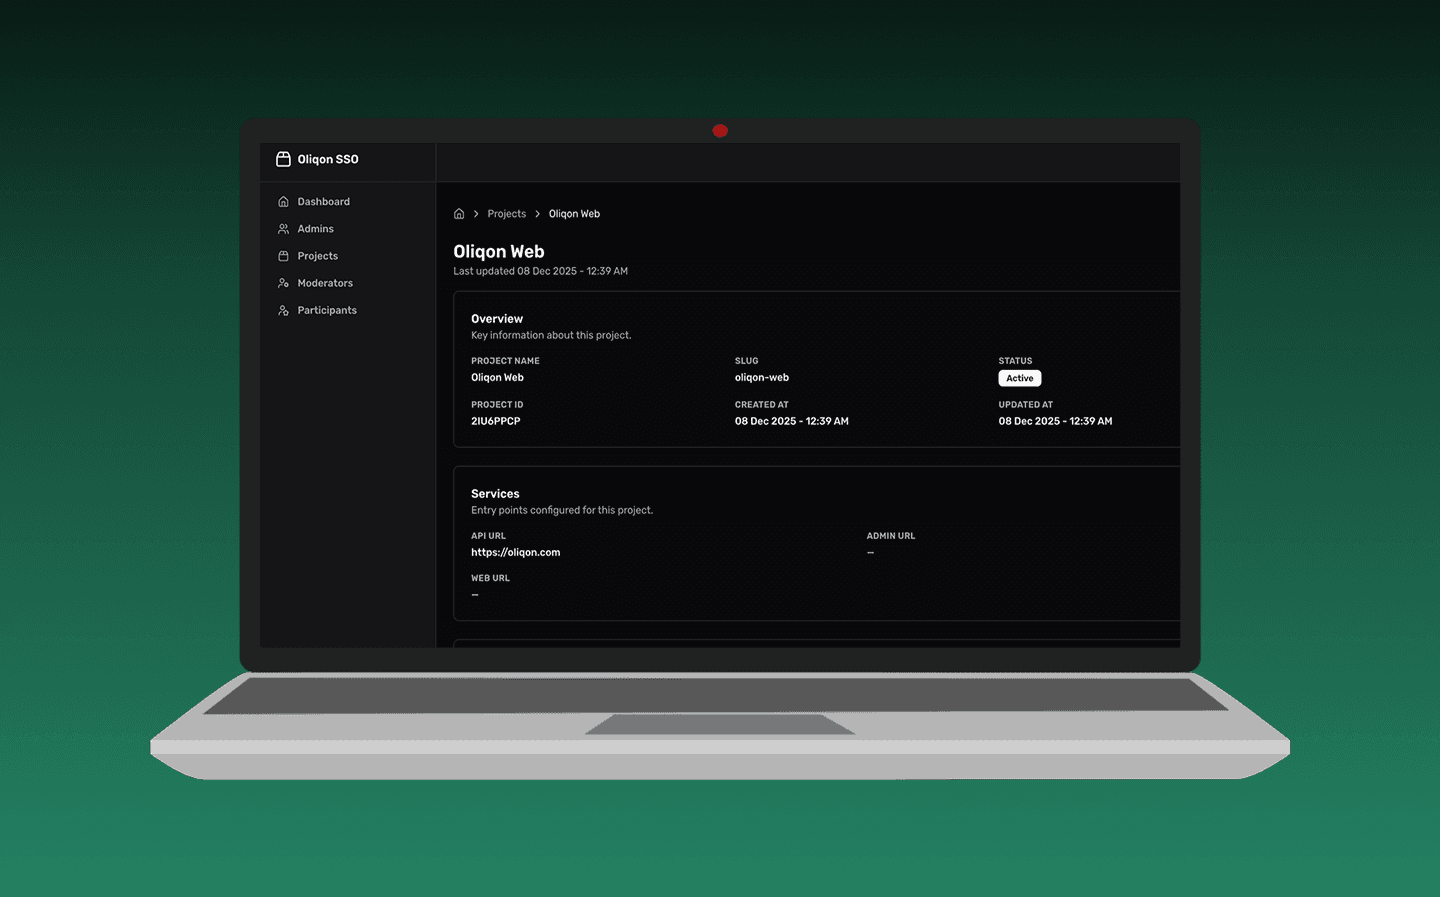Click the SLUG label
Screen dimensions: 1440x897
point(747,361)
